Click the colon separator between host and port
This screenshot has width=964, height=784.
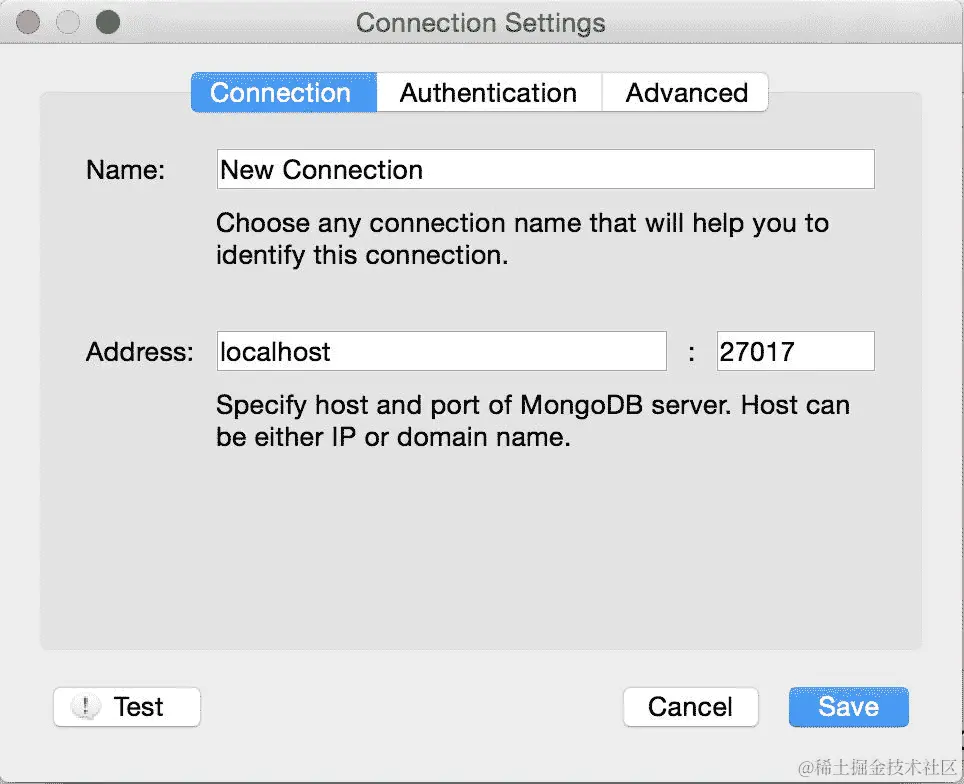click(x=692, y=353)
